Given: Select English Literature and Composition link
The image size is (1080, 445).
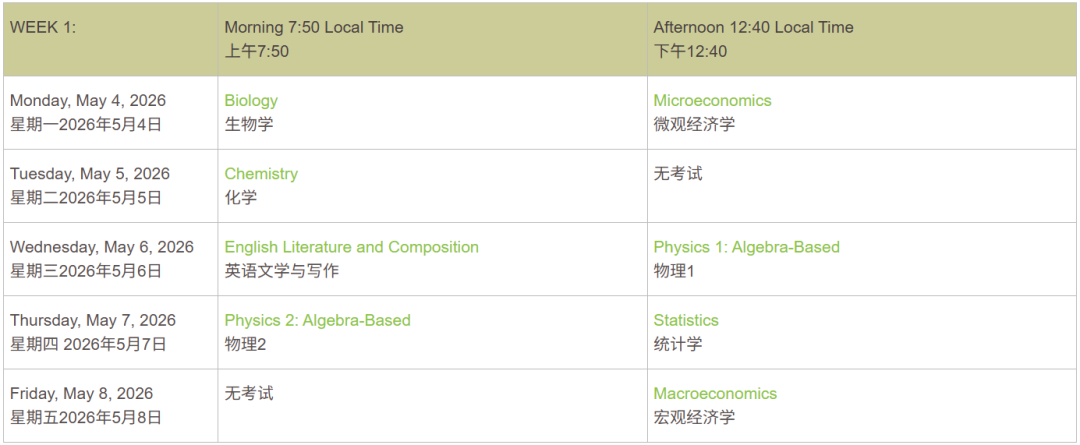Looking at the screenshot, I should click(x=351, y=247).
